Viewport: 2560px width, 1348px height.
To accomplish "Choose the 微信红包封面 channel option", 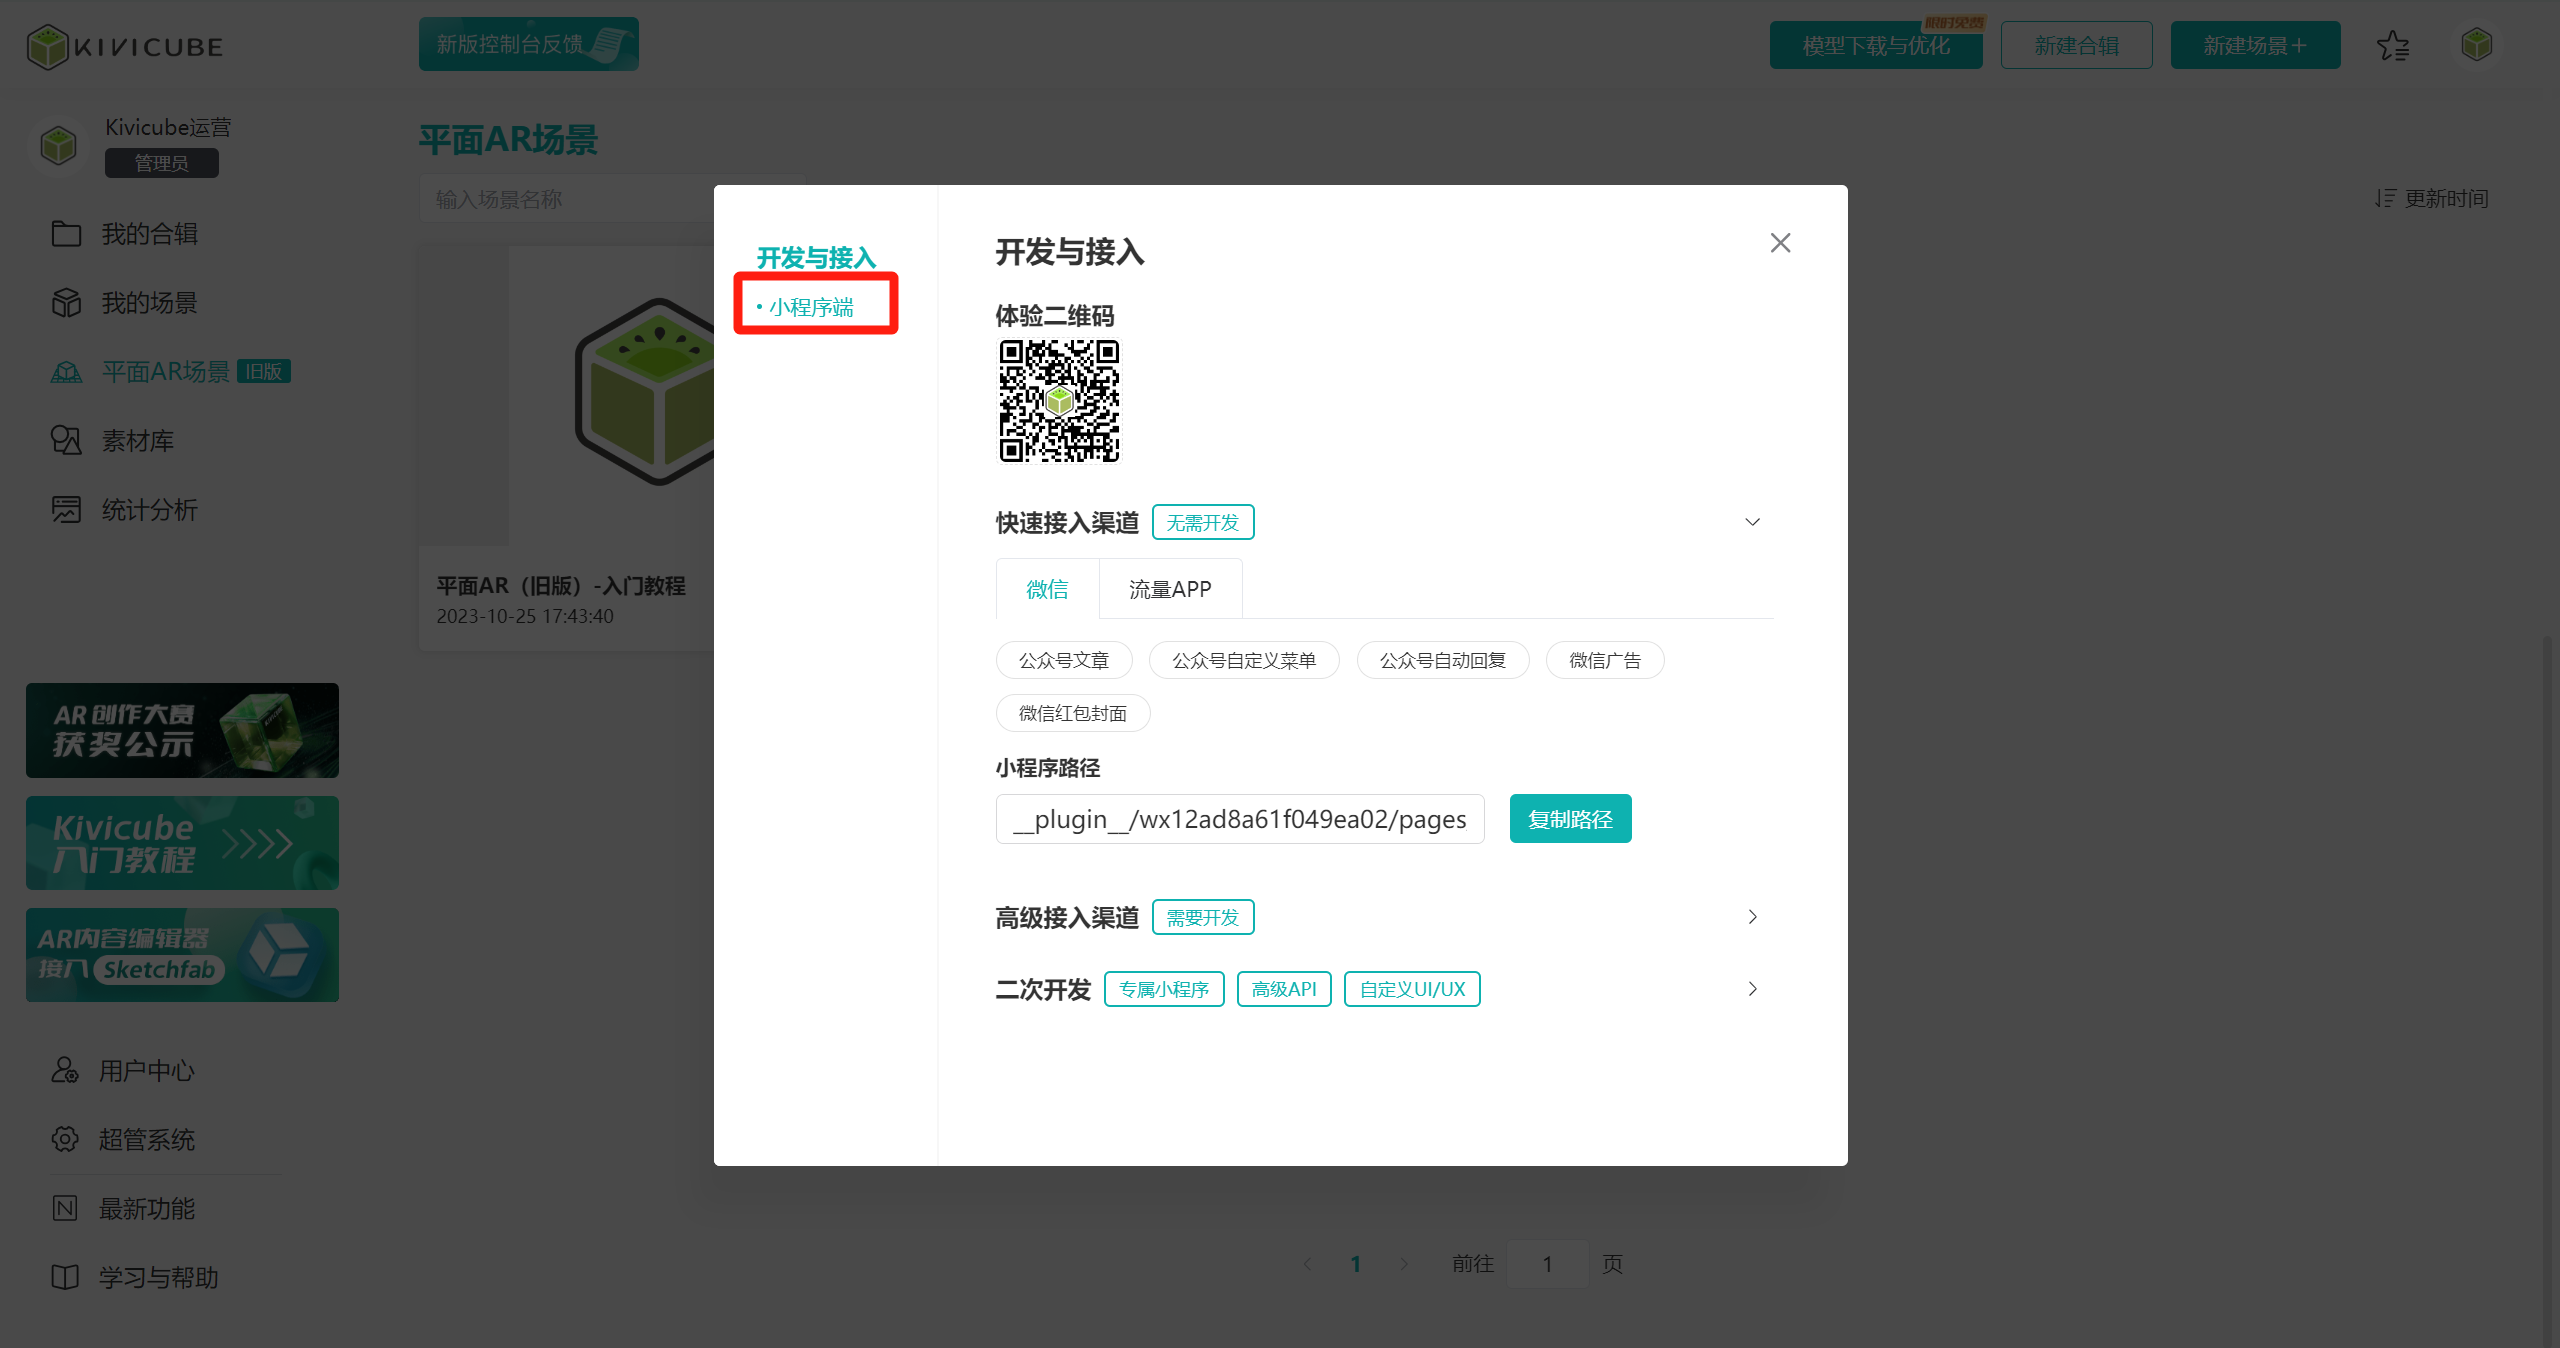I will [1072, 713].
